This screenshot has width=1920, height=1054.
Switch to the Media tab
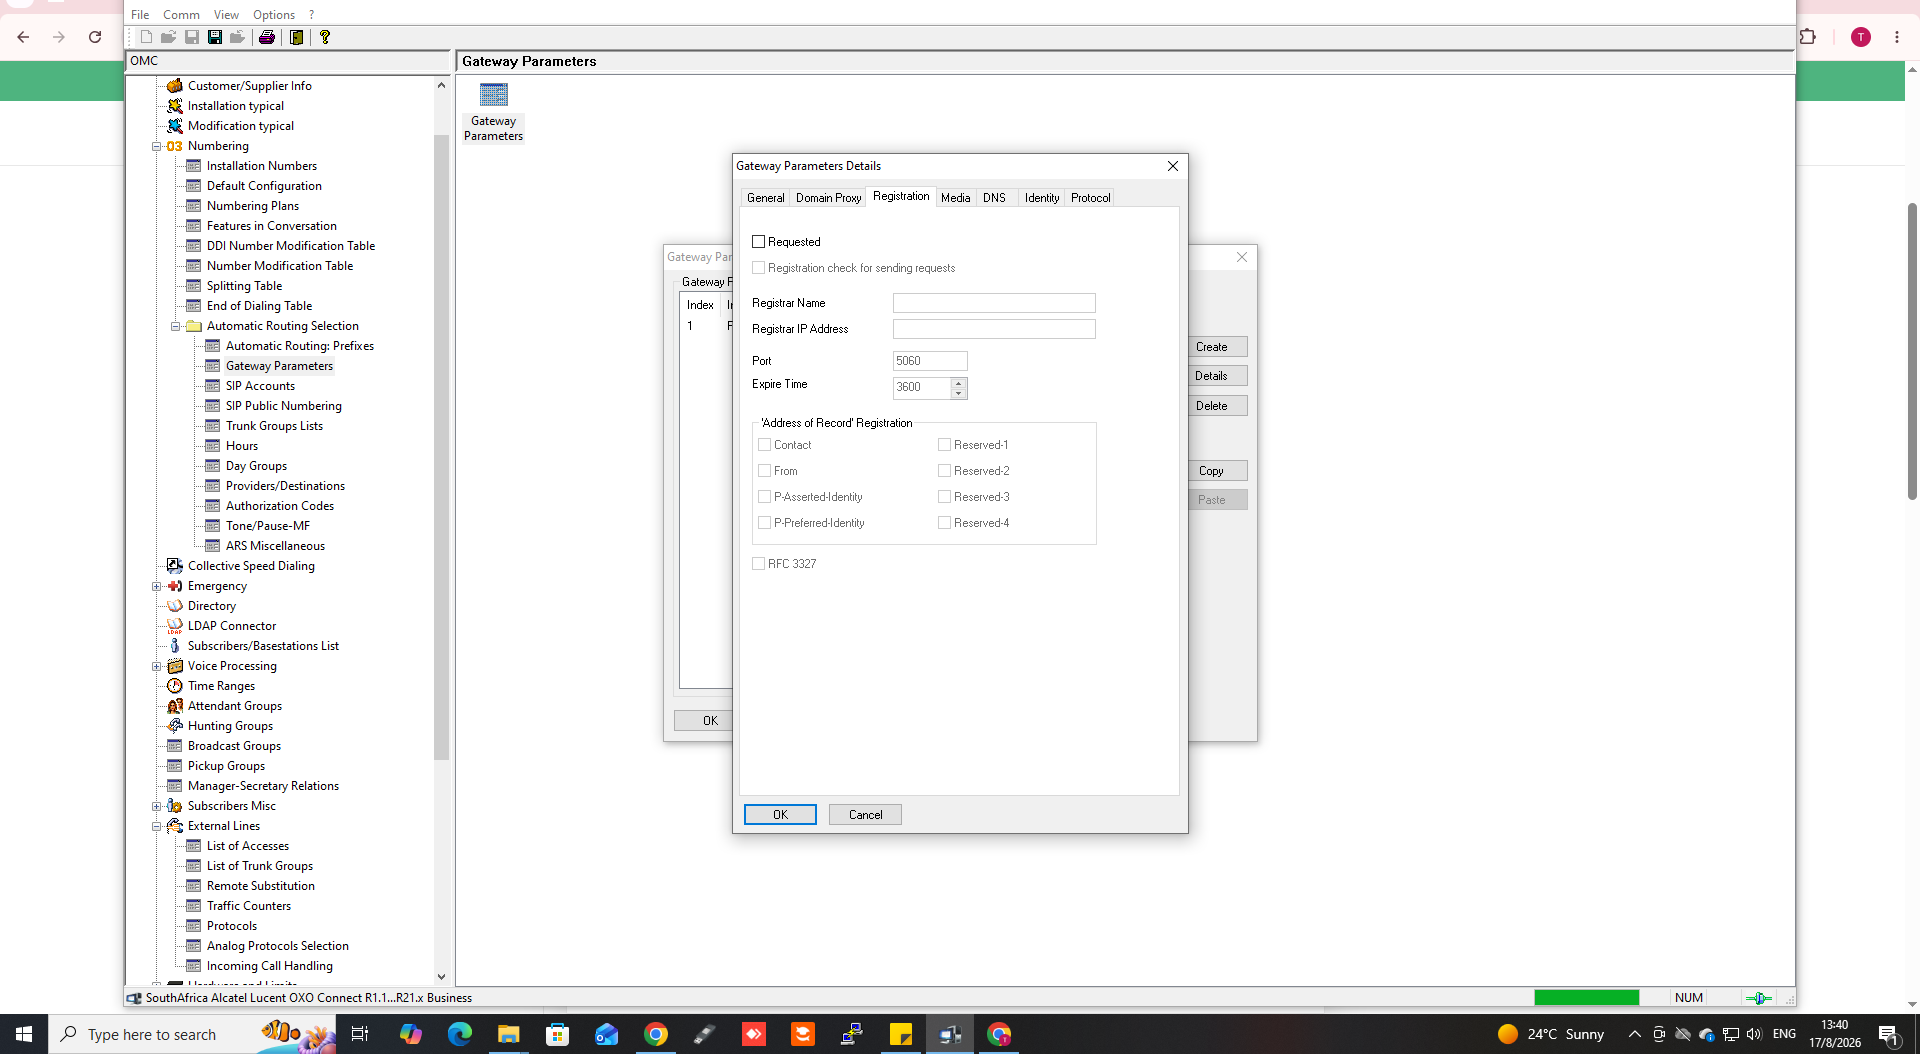click(x=955, y=198)
